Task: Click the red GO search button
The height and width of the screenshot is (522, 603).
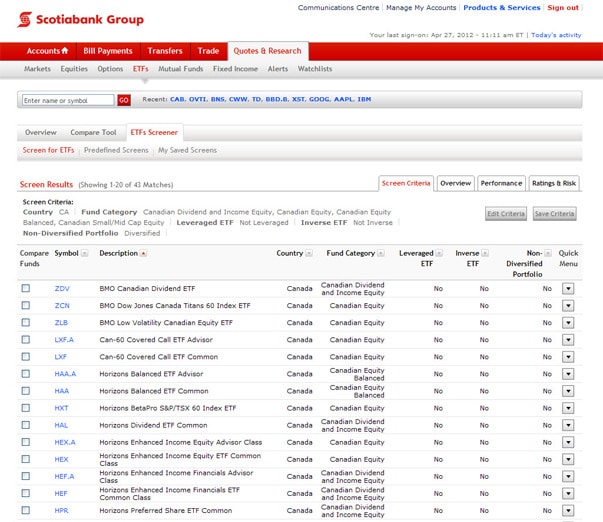Action: (x=124, y=100)
